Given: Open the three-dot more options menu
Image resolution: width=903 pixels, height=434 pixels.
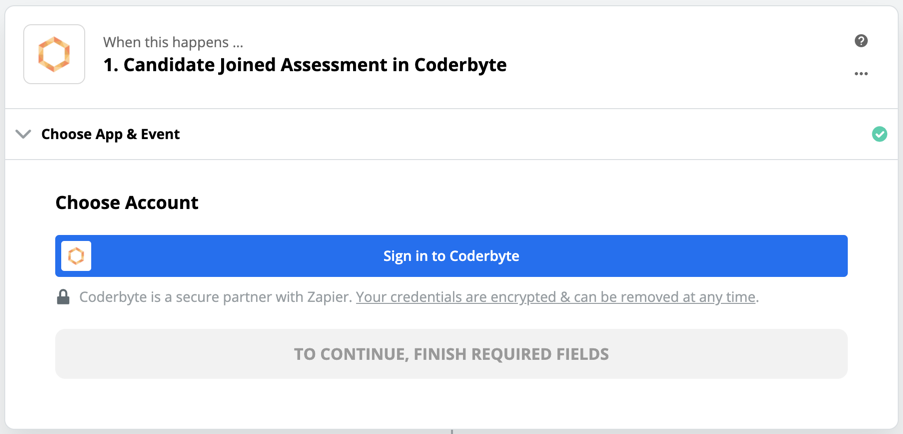Looking at the screenshot, I should [861, 74].
